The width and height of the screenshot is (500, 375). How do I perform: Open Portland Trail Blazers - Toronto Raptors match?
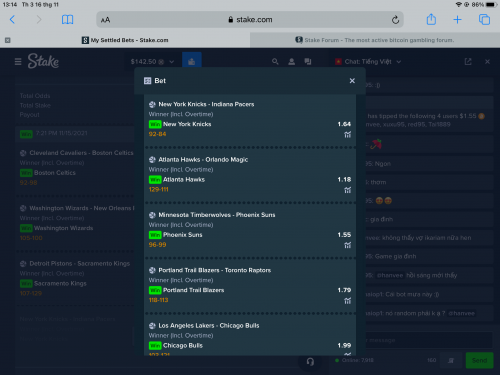pos(214,270)
